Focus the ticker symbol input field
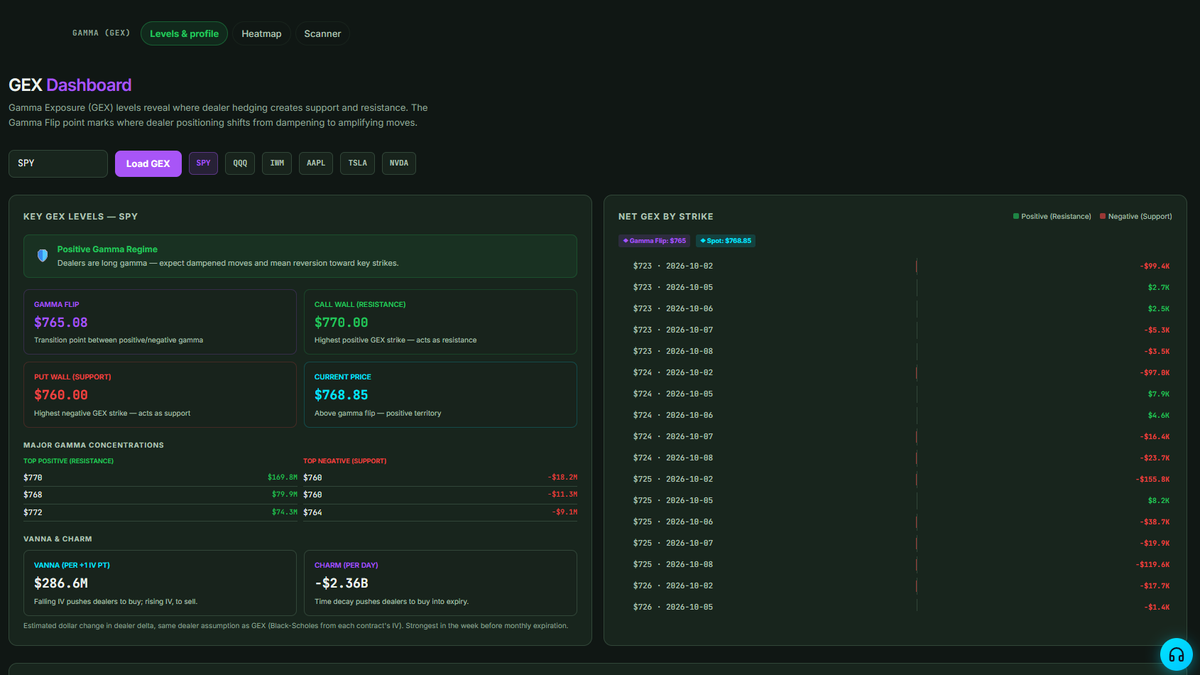This screenshot has width=1200, height=675. click(58, 163)
